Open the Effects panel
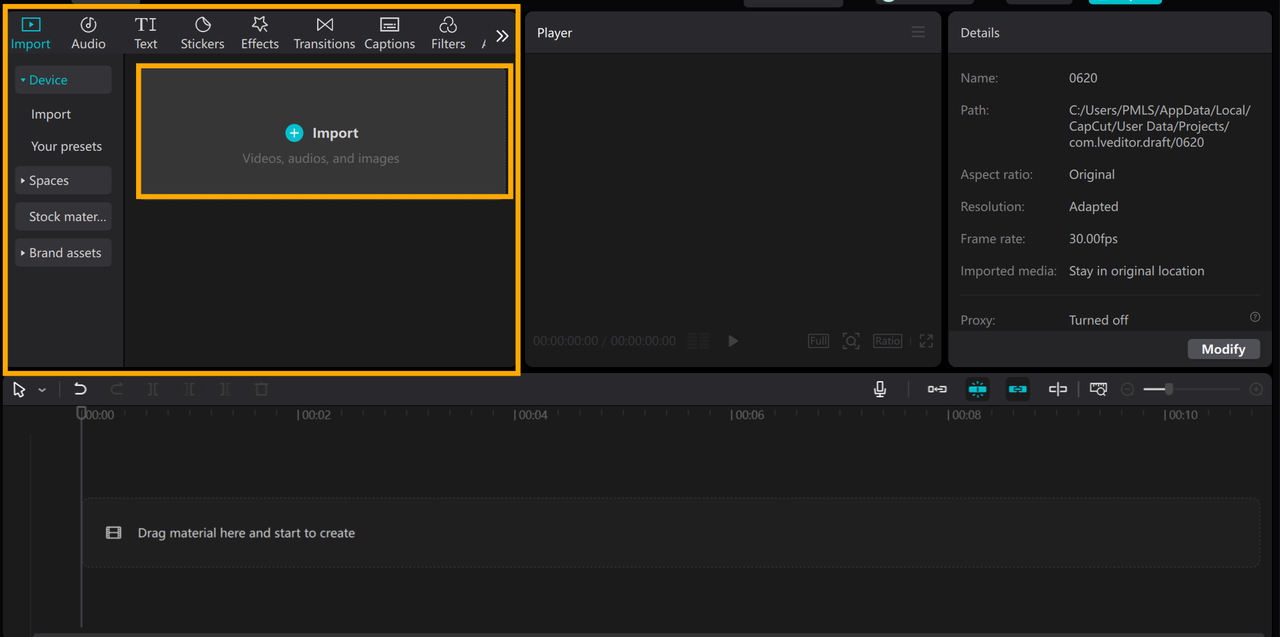Image resolution: width=1280 pixels, height=637 pixels. coord(259,31)
